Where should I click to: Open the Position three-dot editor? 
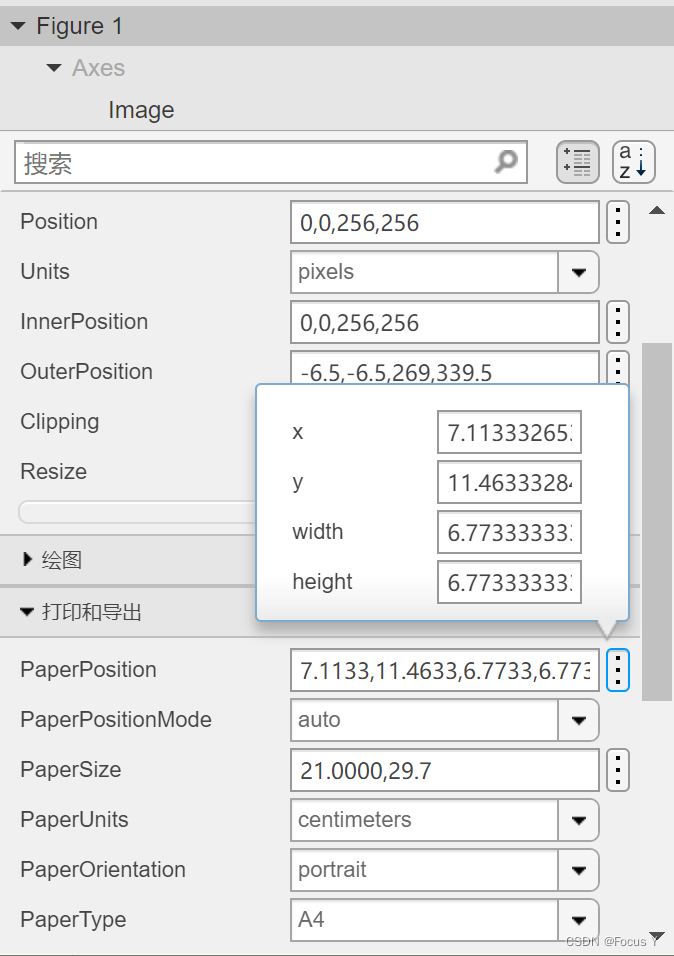click(618, 222)
